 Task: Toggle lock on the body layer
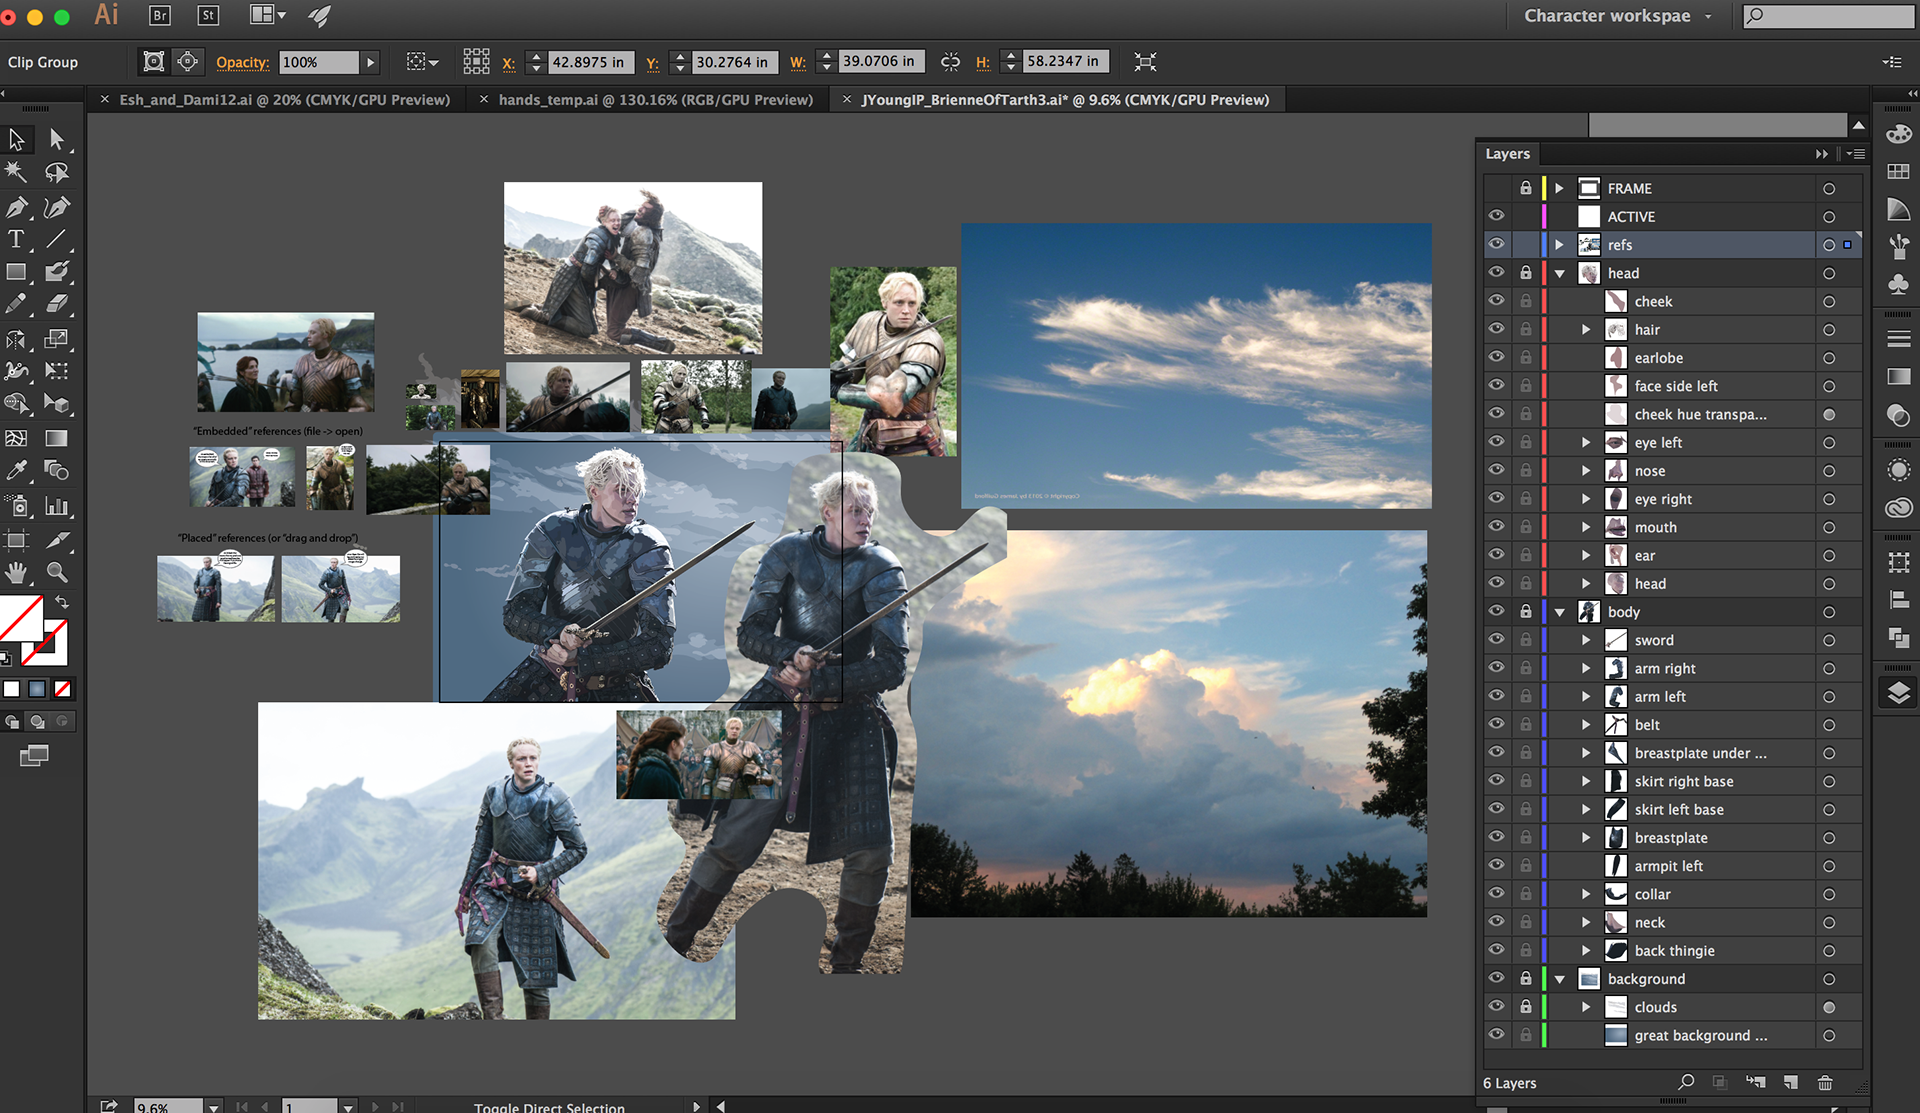point(1526,612)
